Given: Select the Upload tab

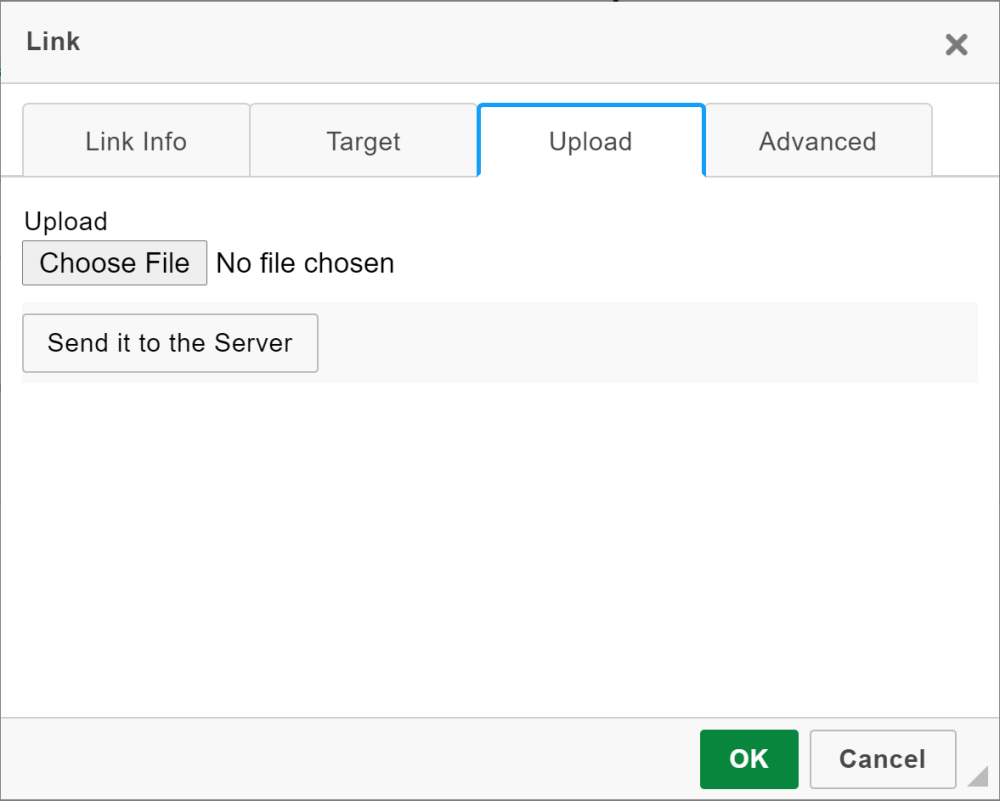Looking at the screenshot, I should [x=591, y=141].
